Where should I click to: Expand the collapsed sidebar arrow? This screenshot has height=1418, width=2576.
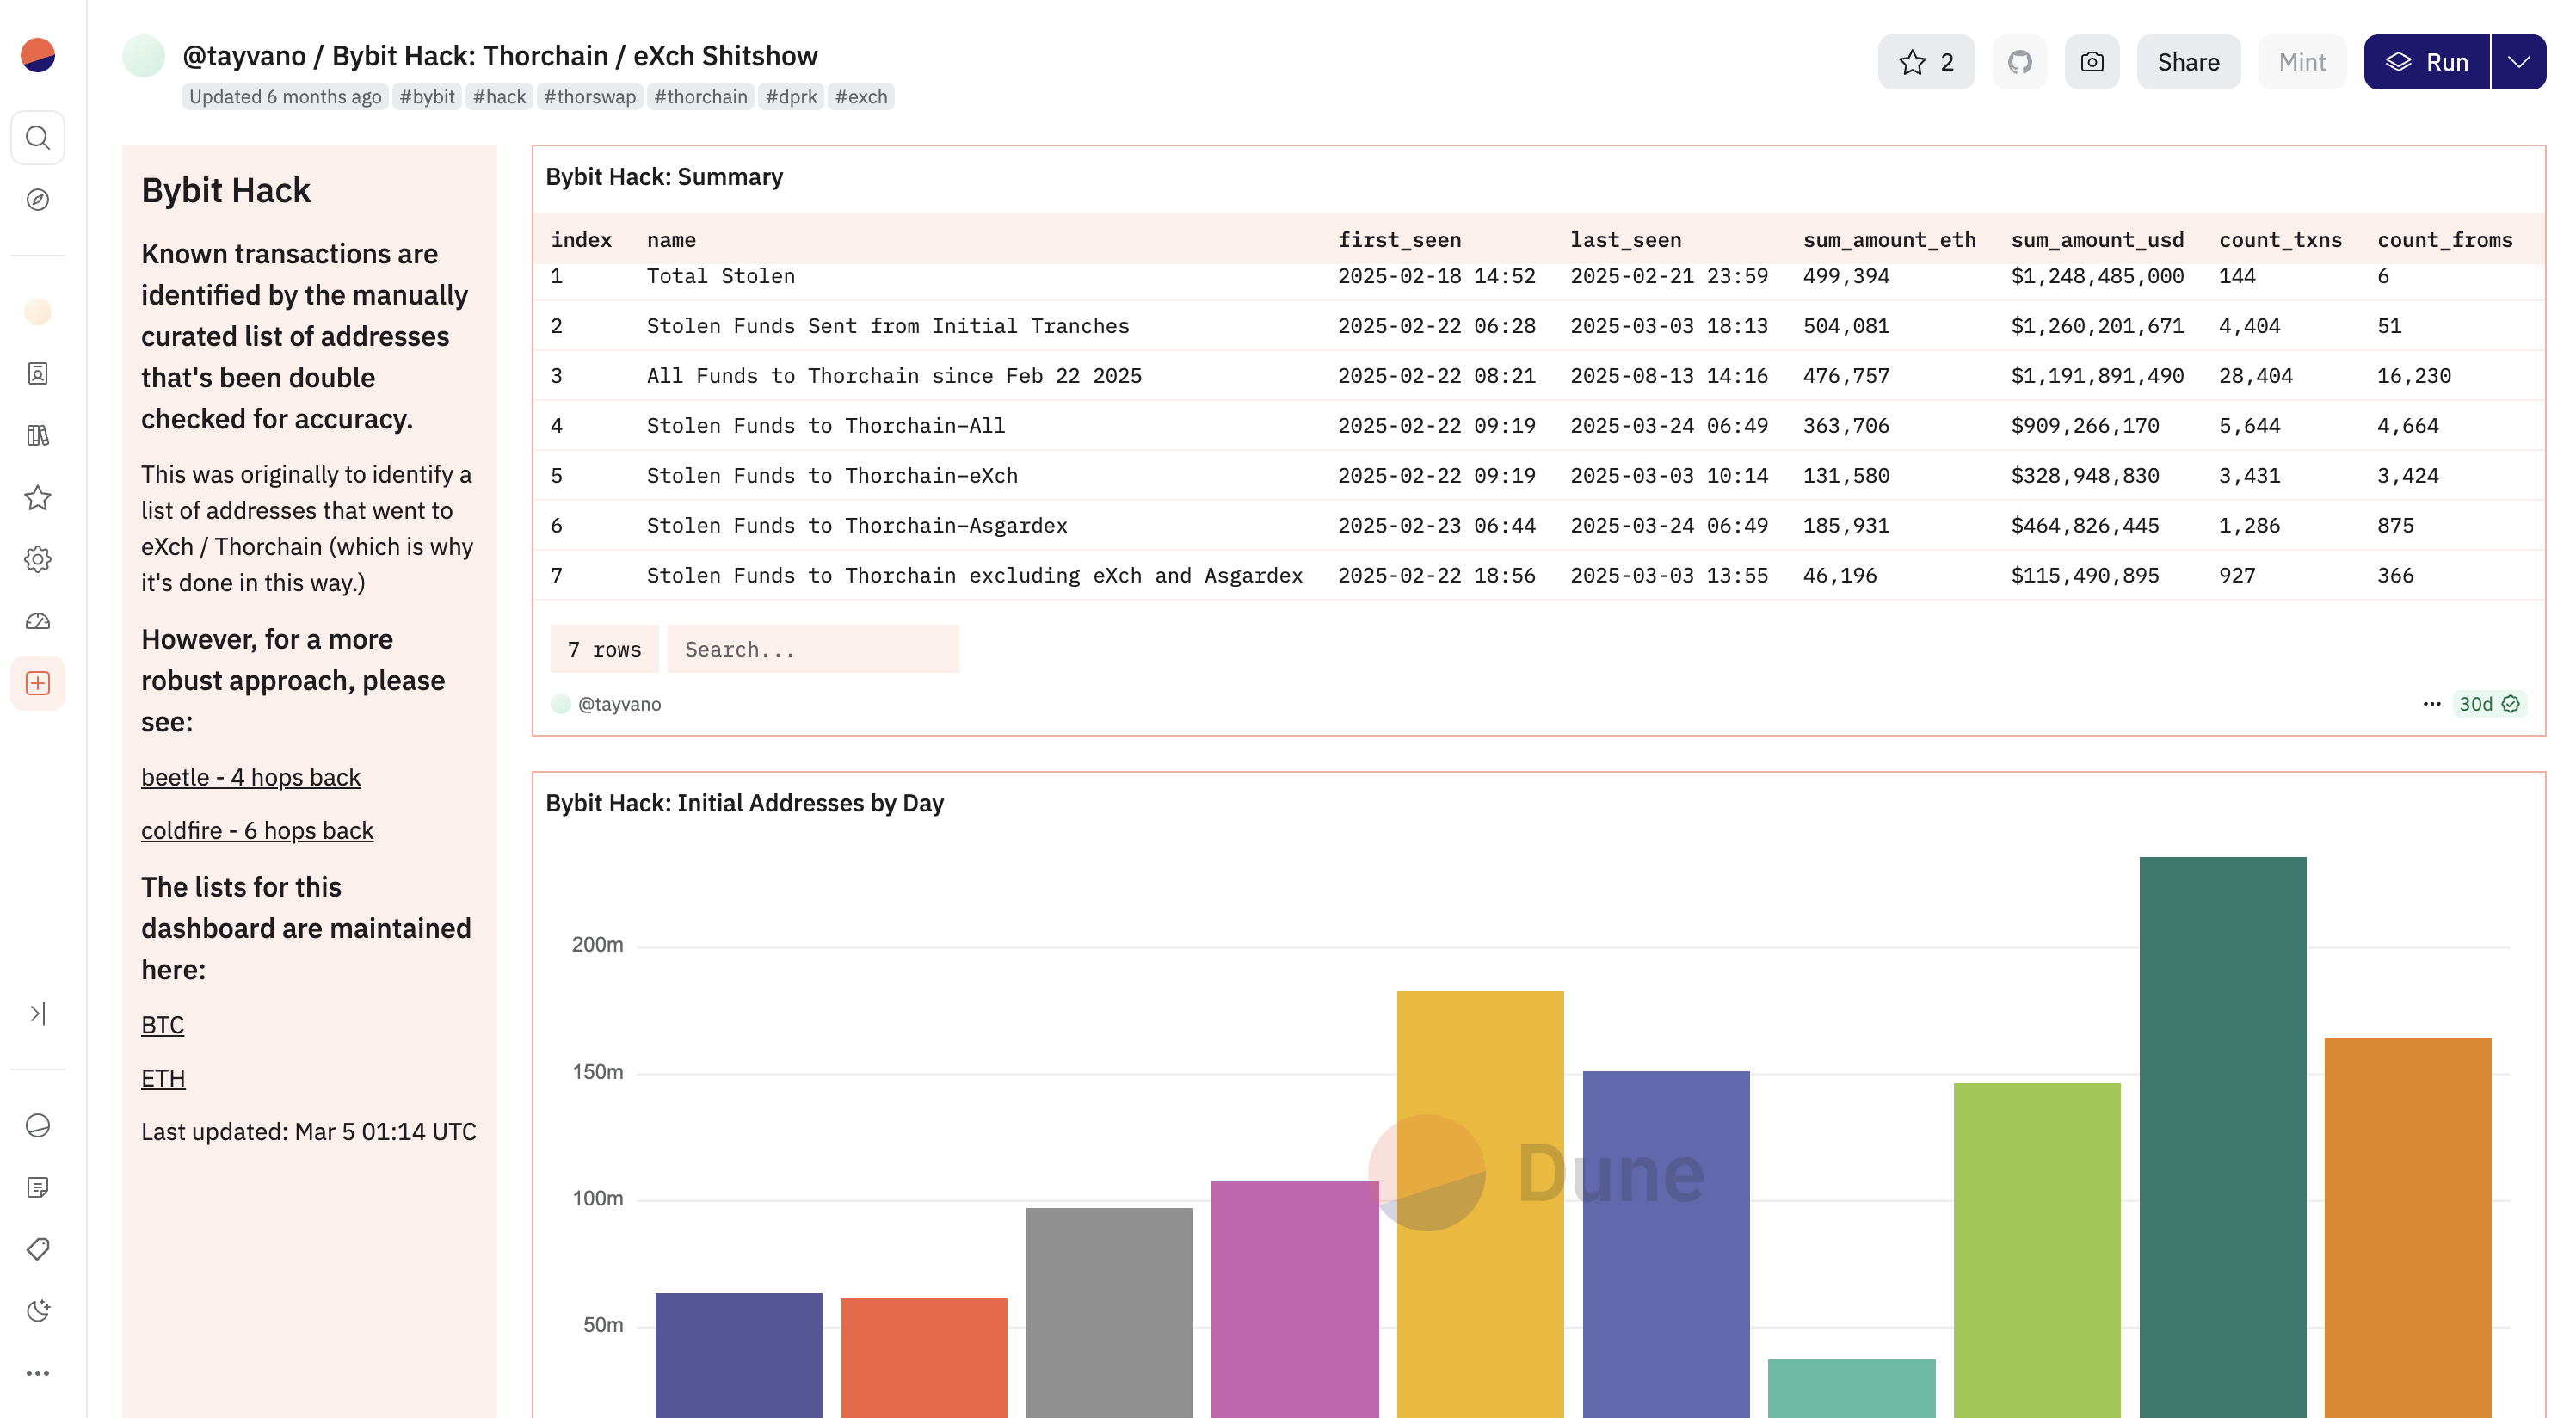tap(38, 1013)
